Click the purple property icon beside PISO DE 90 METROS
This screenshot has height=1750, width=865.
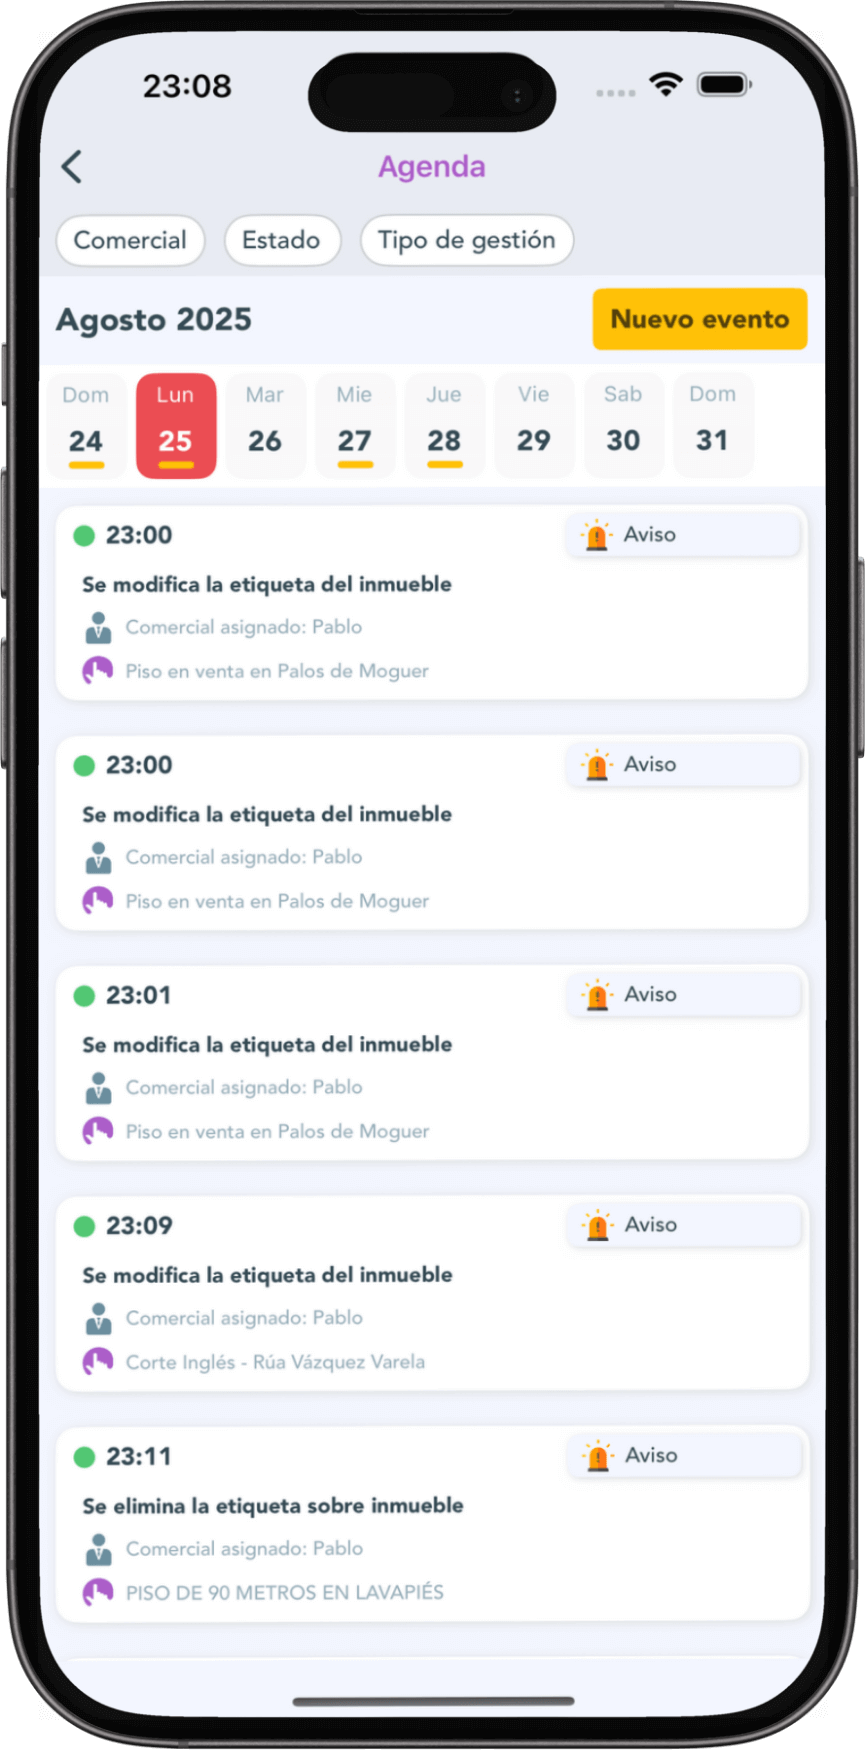[x=97, y=1592]
